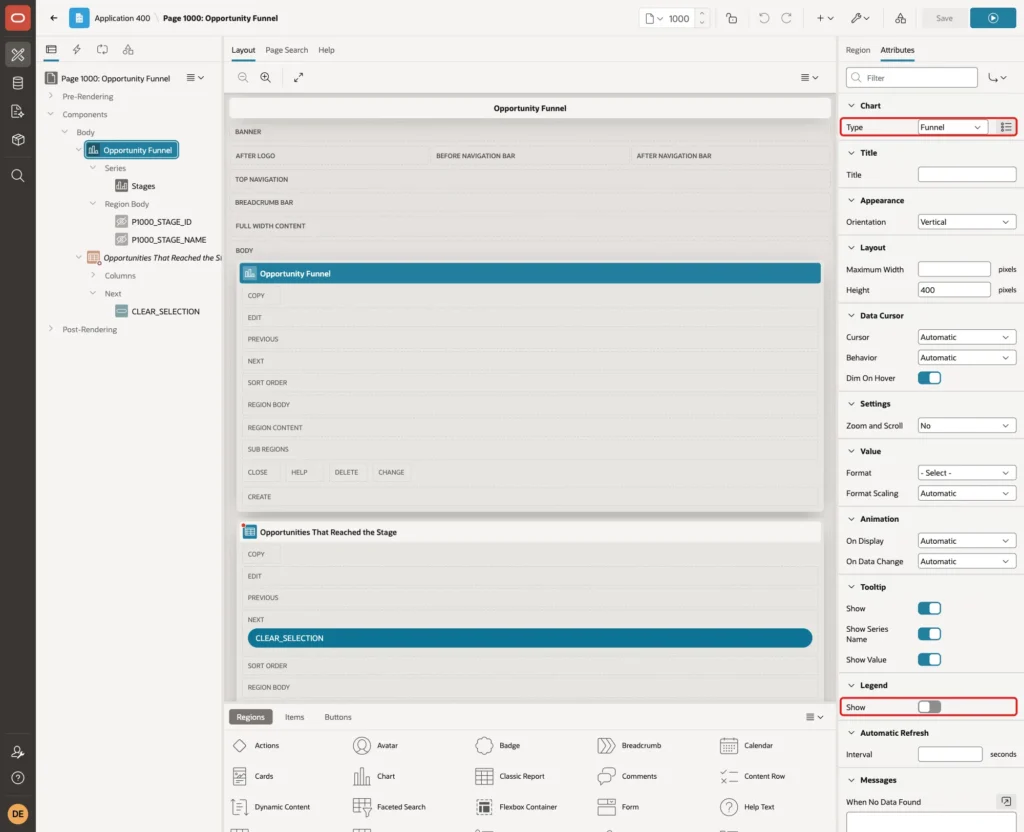Switch to Rendering tree tab icon

(x=51, y=50)
